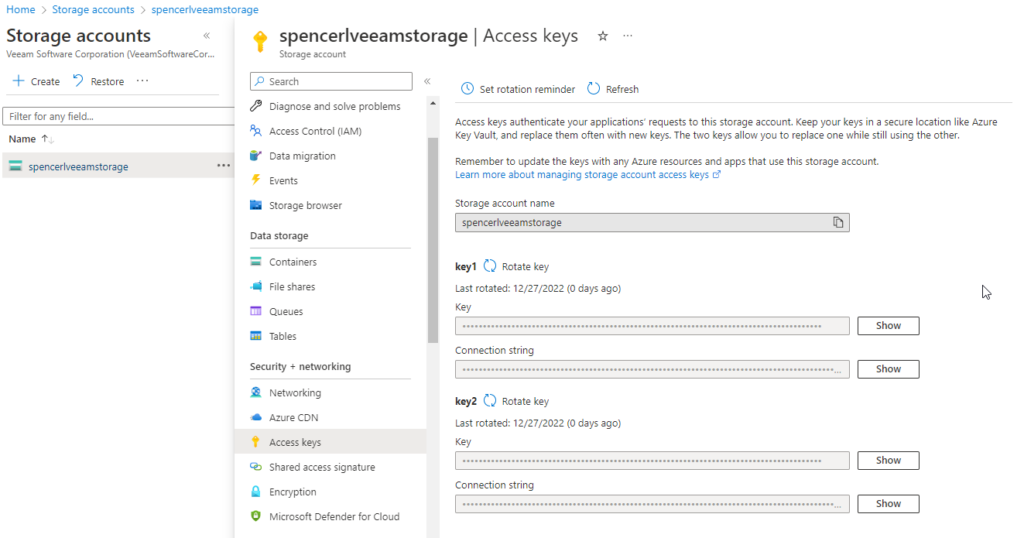The width and height of the screenshot is (1024, 538).
Task: Click the key2 hidden Connection string field
Action: point(652,503)
